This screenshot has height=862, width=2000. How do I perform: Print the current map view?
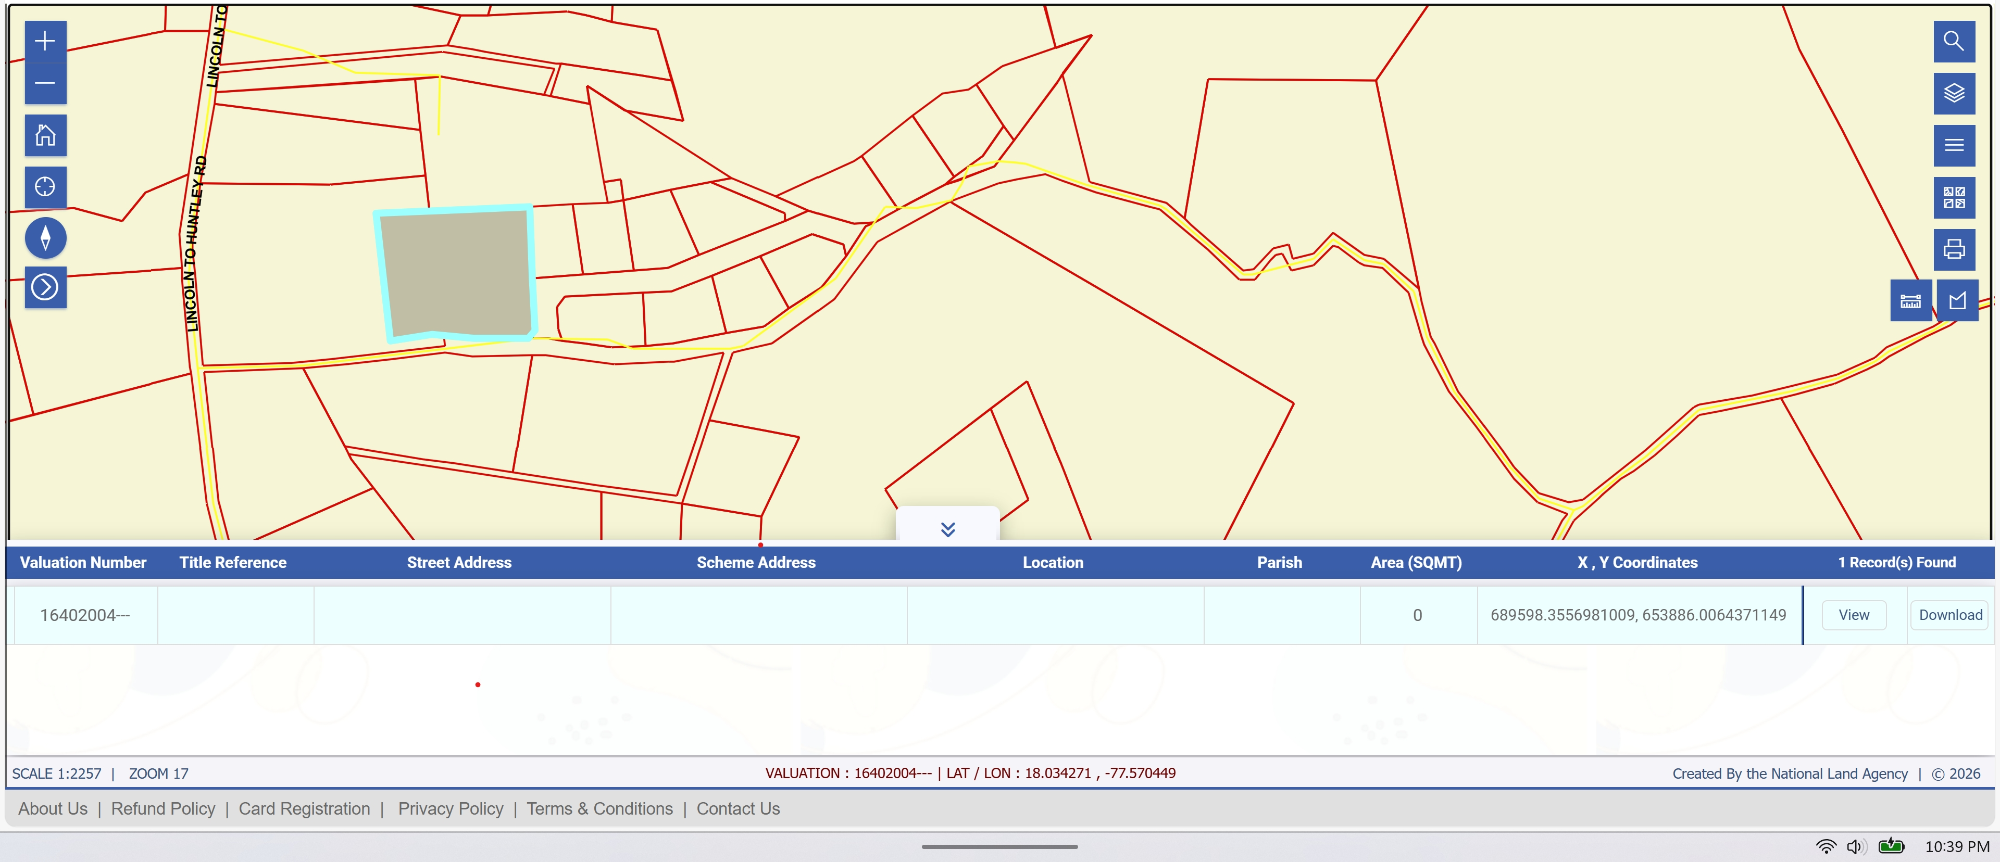(x=1954, y=249)
